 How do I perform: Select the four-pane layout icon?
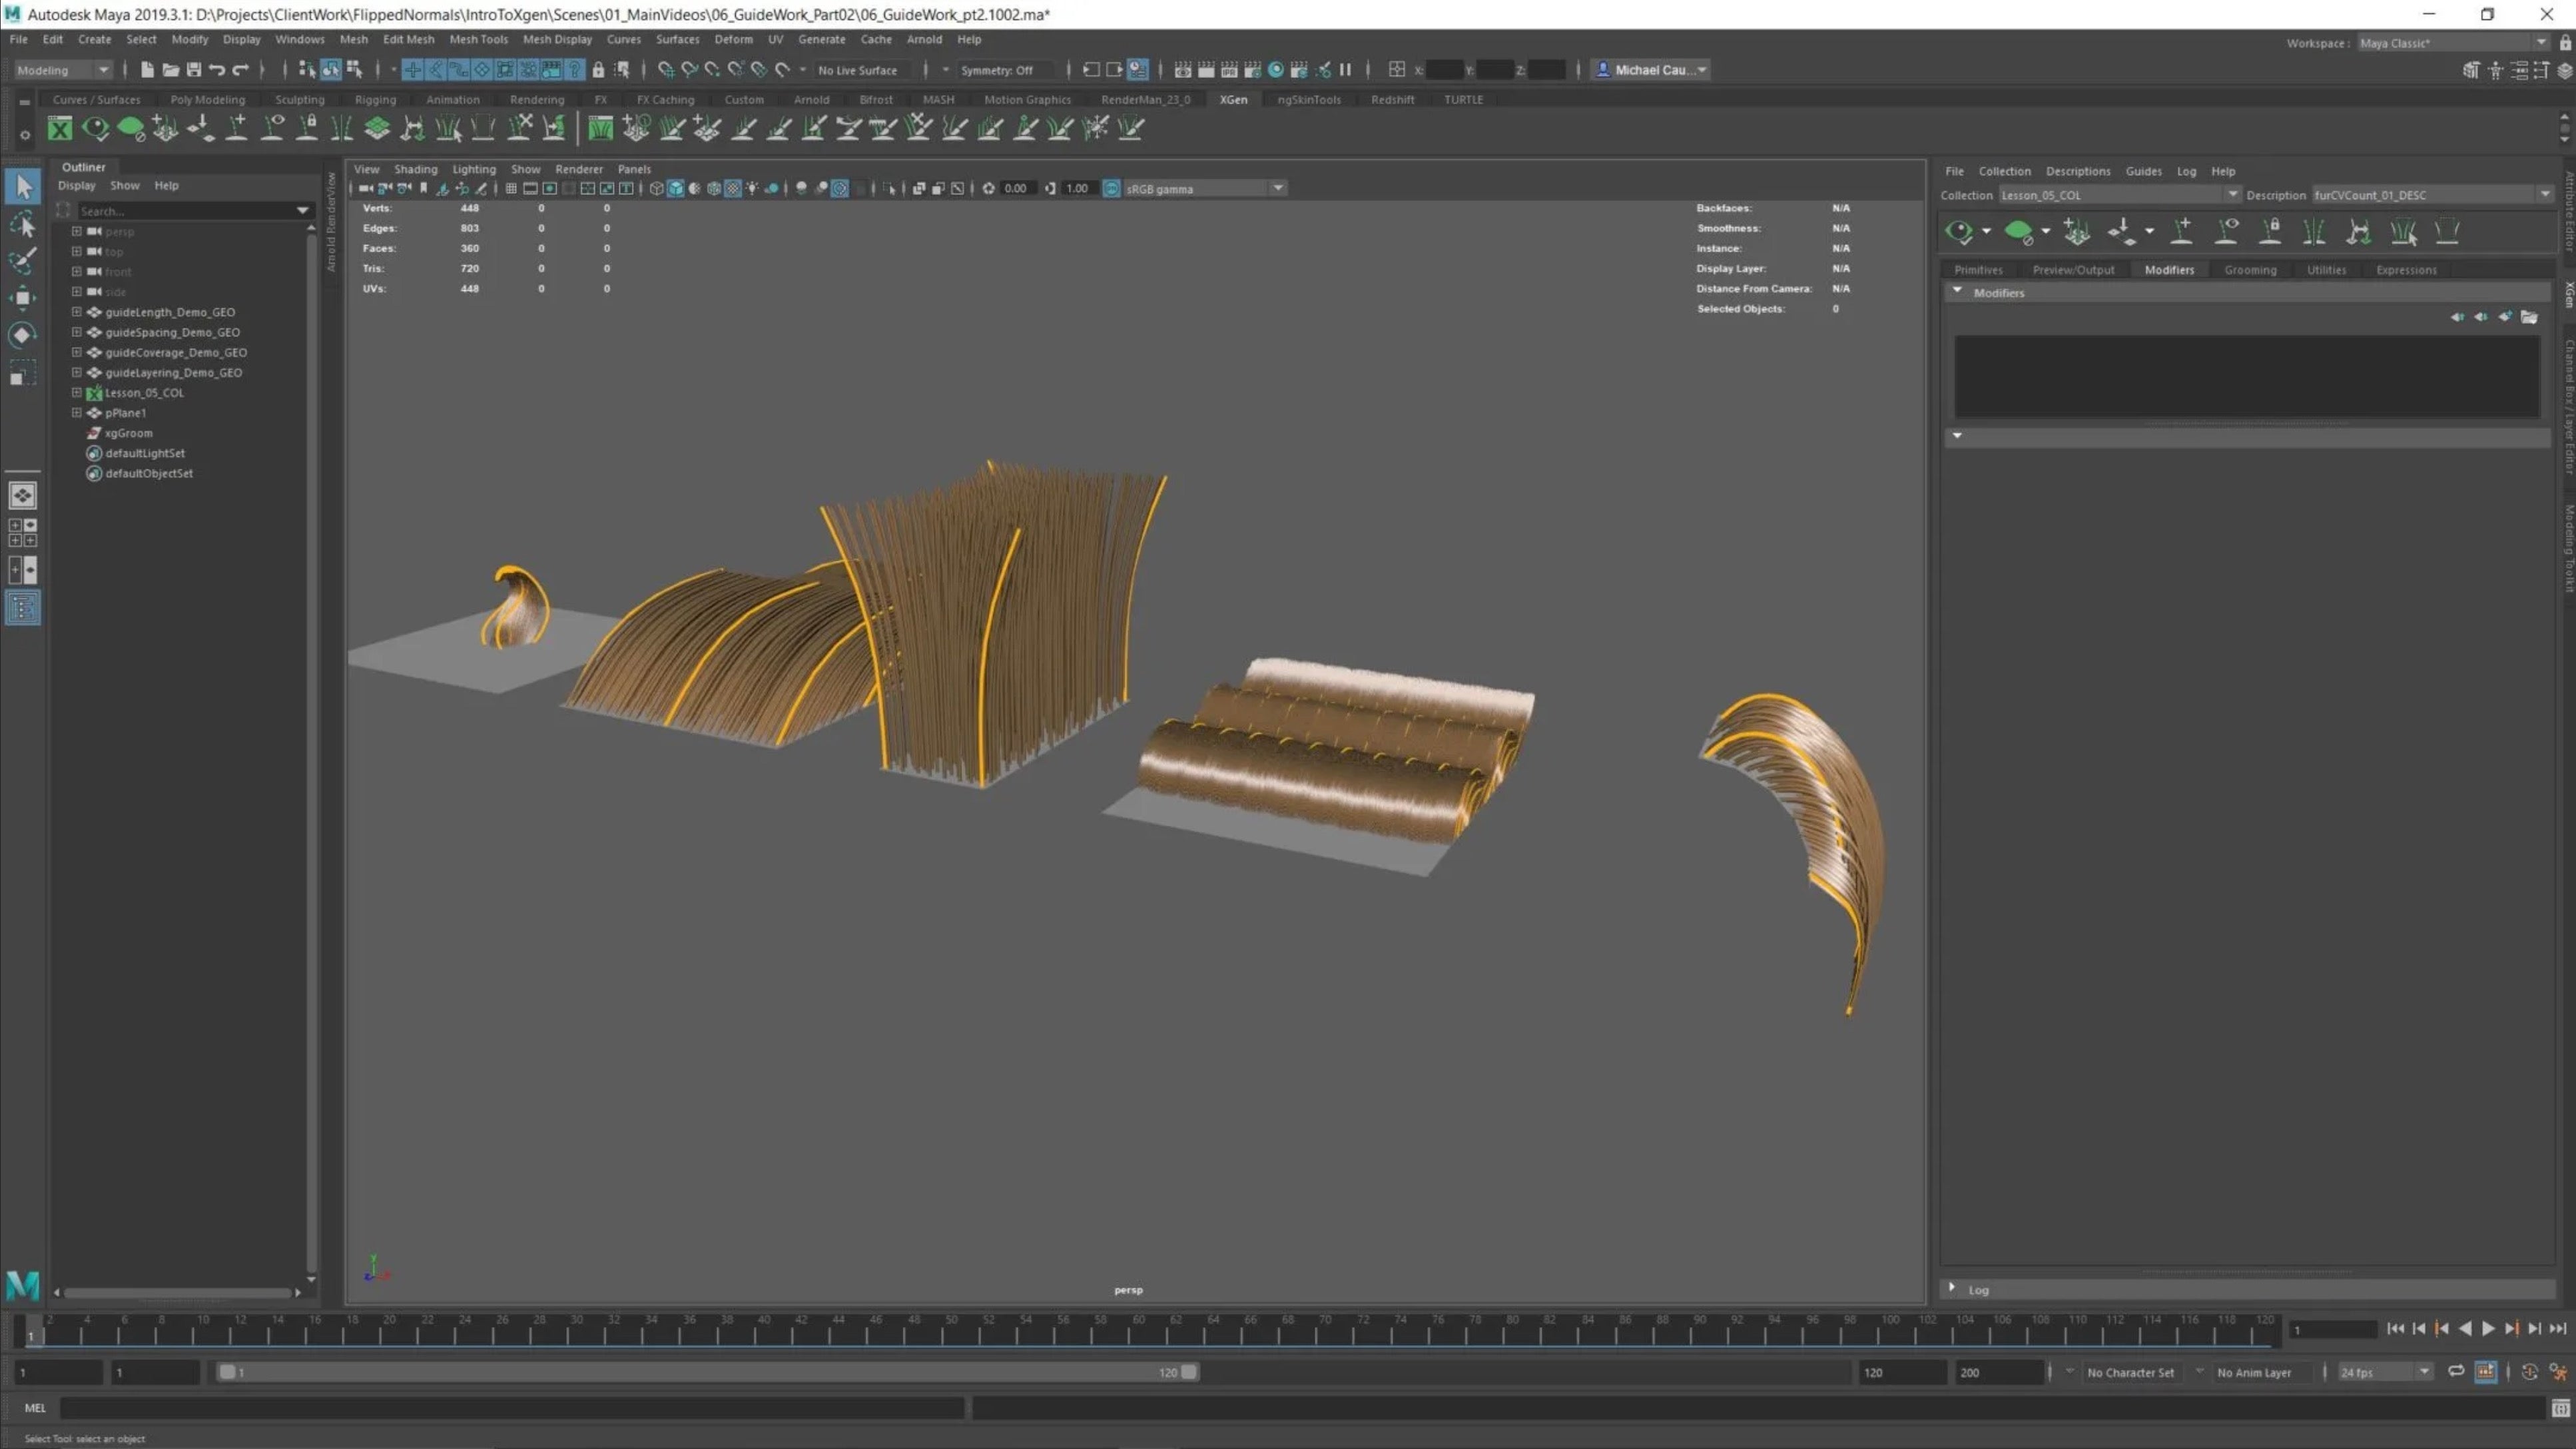(22, 532)
